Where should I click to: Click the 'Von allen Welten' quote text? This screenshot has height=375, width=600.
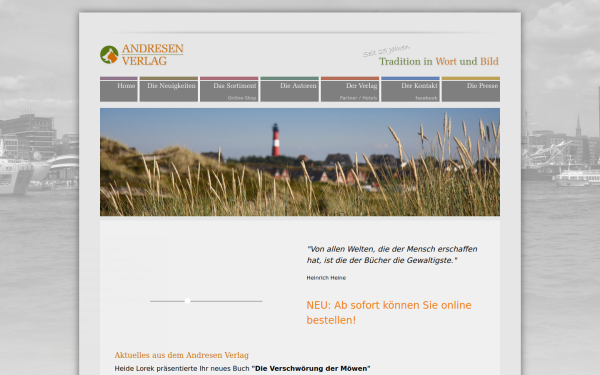[x=392, y=254]
